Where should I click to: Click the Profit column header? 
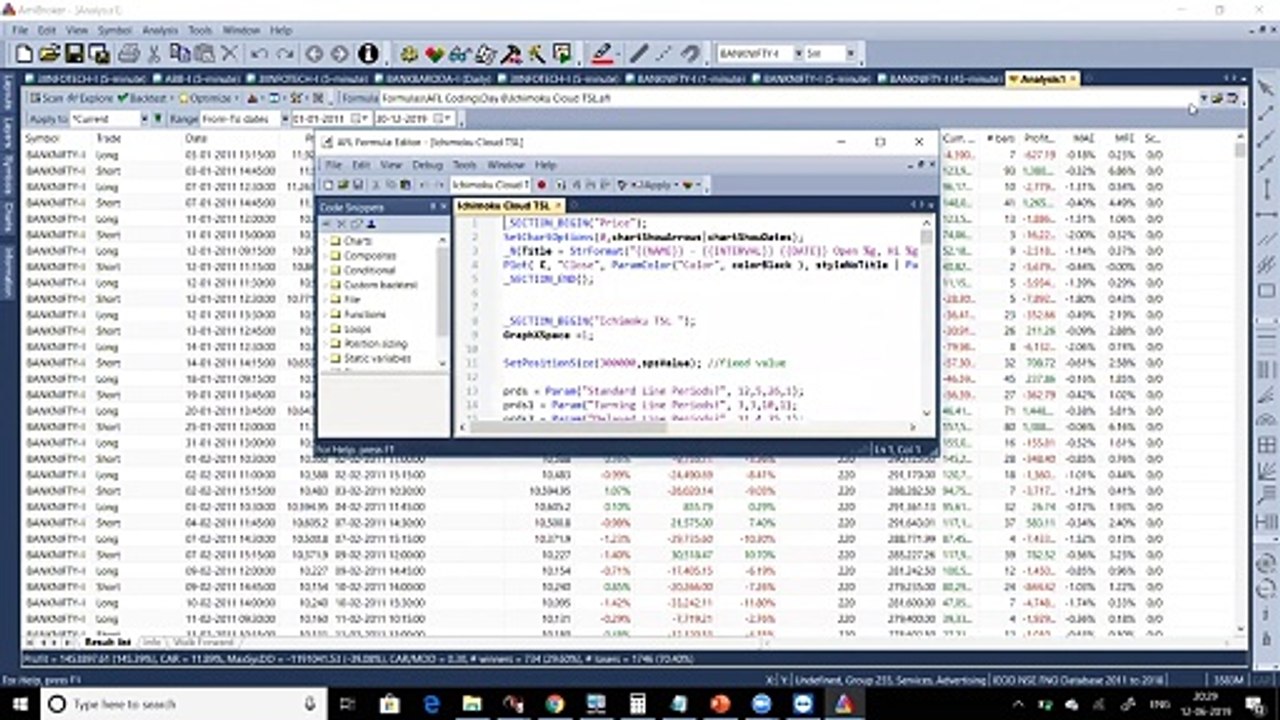[1039, 138]
